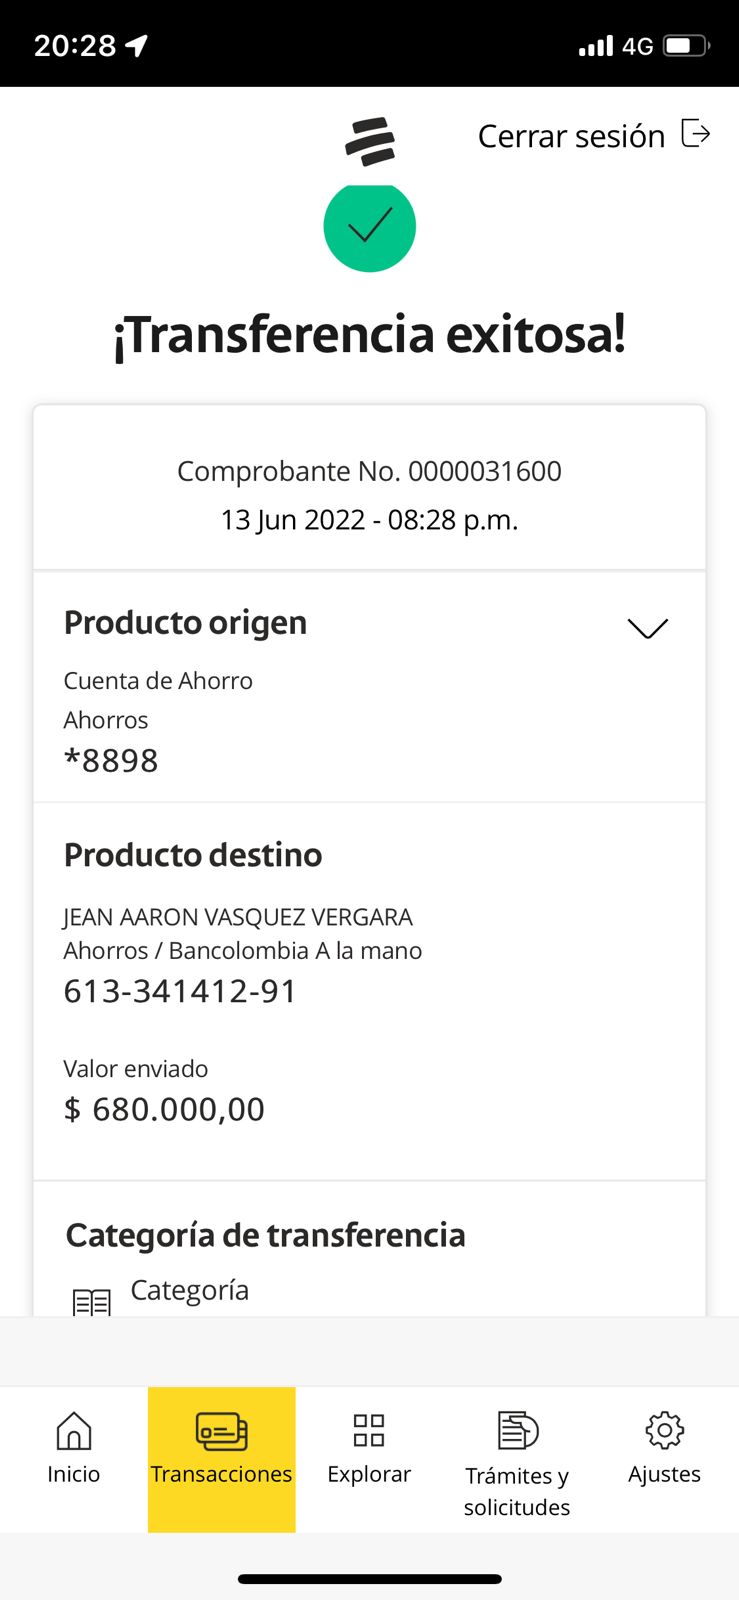Tap the location arrow in status bar

point(136,46)
